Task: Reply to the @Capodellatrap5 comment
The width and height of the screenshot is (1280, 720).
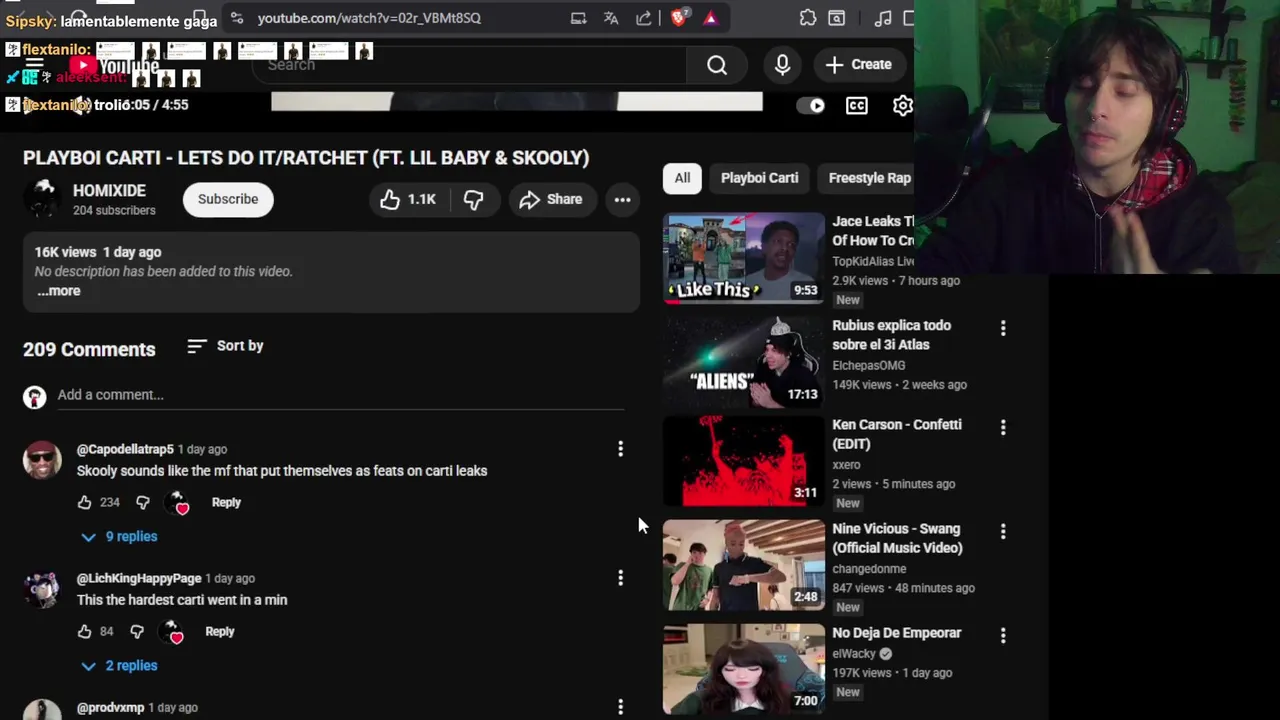Action: pos(226,502)
